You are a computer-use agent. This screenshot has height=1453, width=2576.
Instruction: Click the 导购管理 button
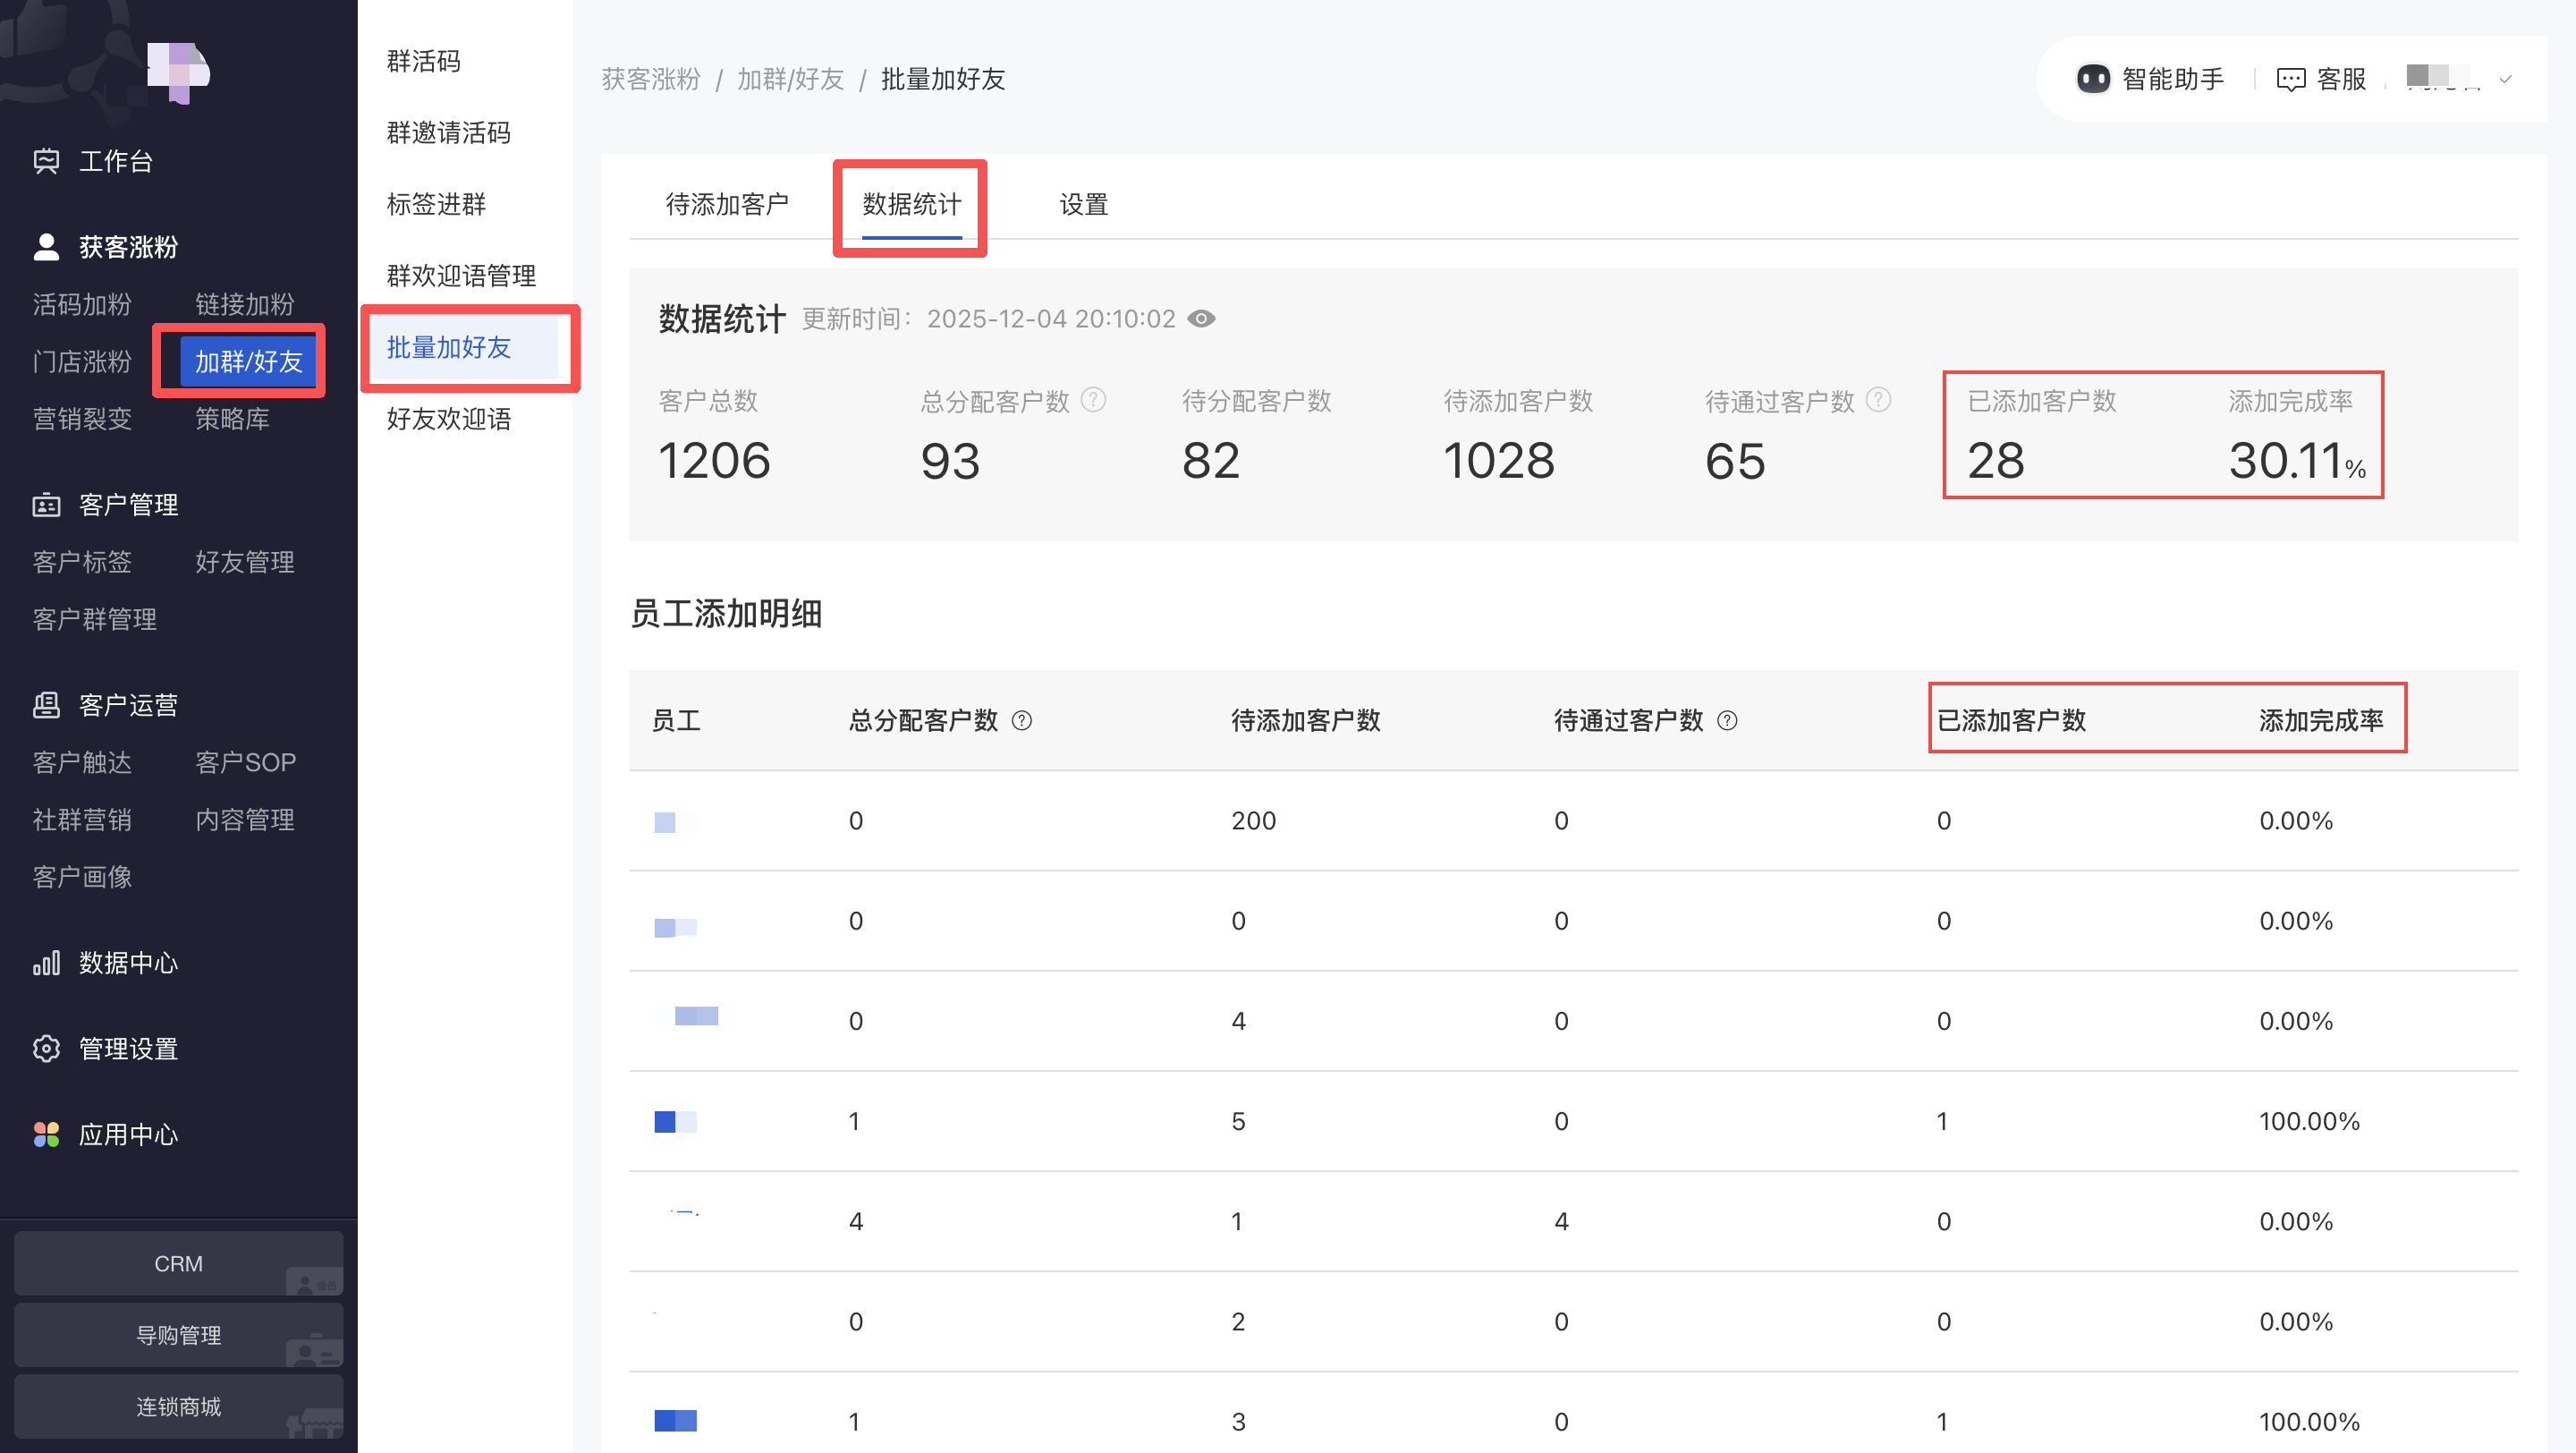(x=178, y=1335)
